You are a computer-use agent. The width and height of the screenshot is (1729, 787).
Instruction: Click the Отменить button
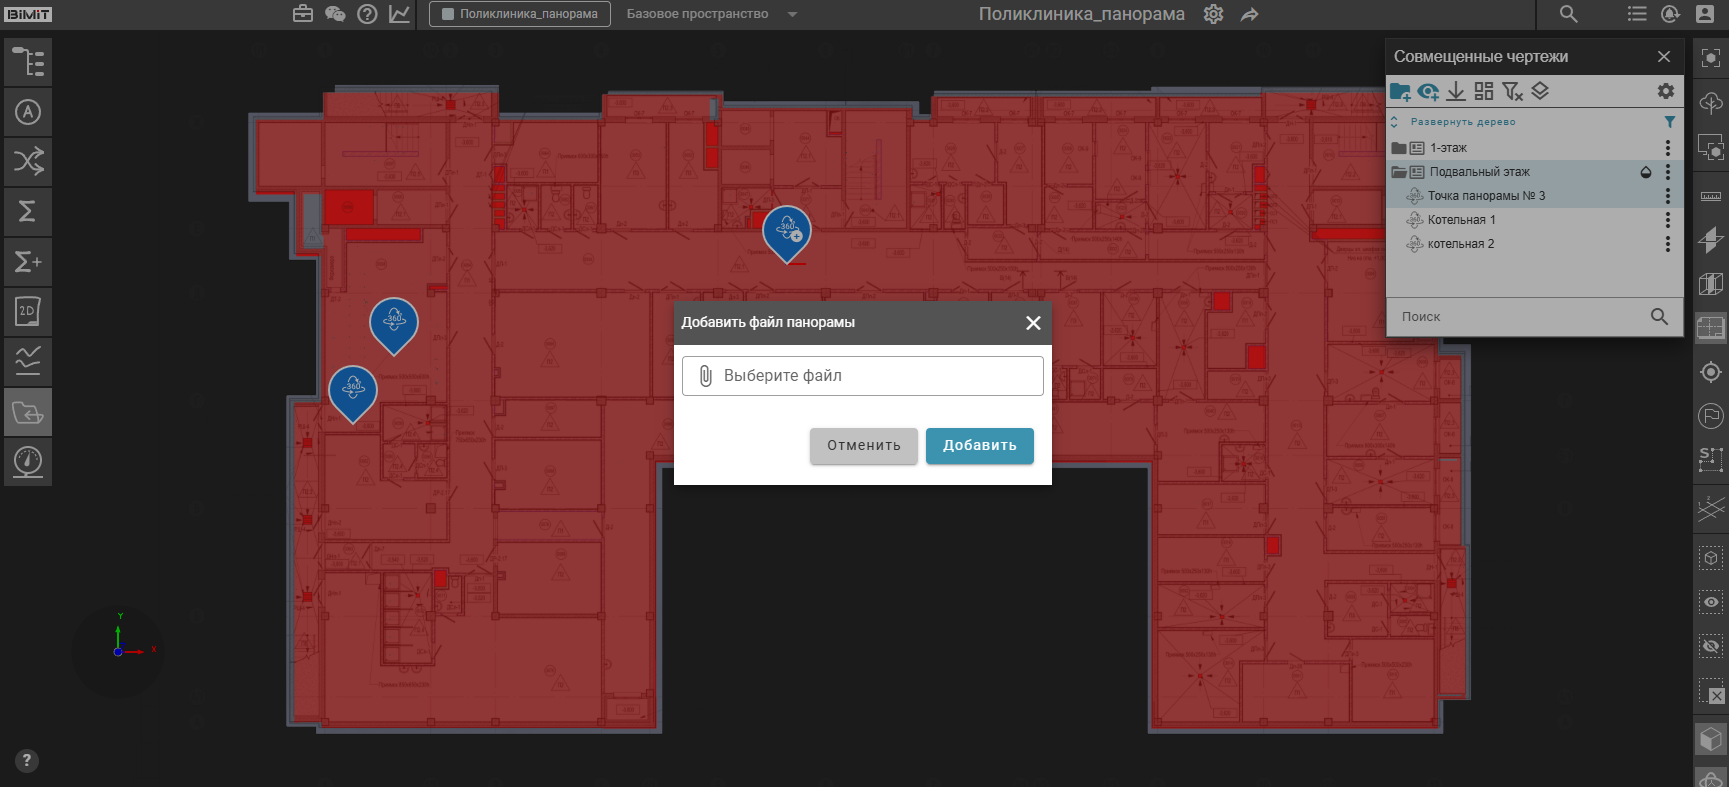click(x=864, y=446)
